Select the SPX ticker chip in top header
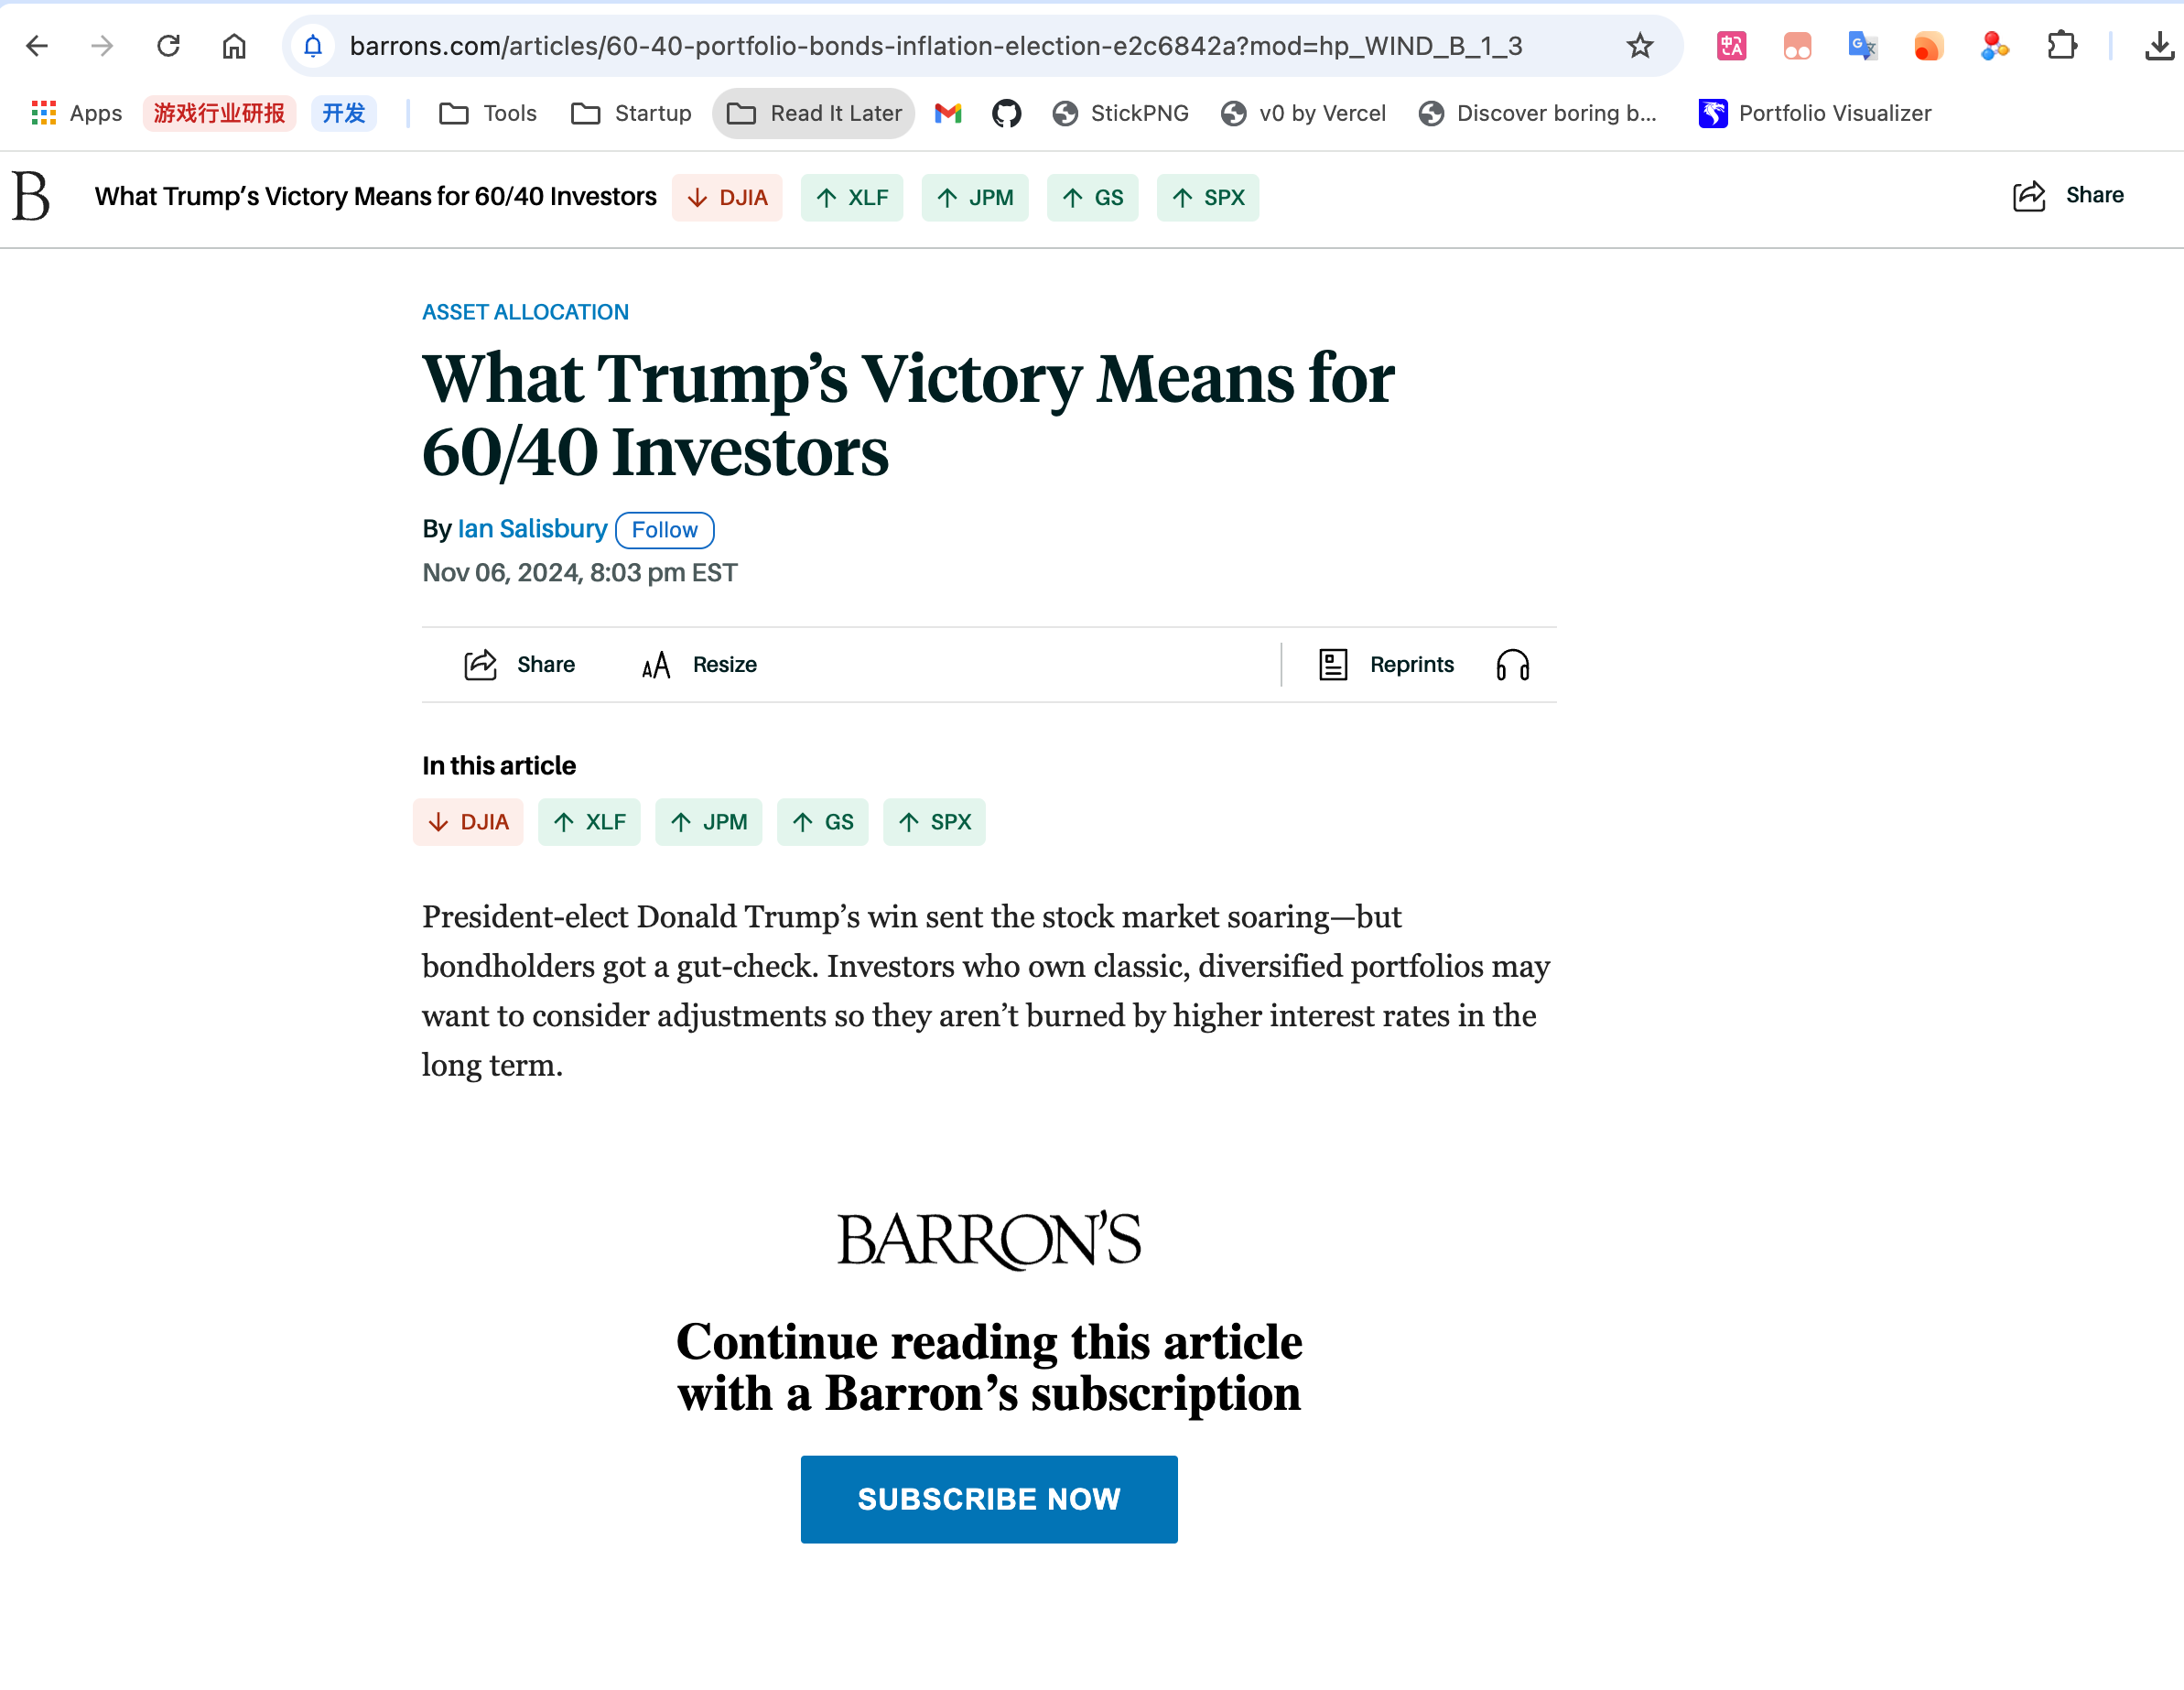This screenshot has height=1690, width=2184. point(1207,198)
